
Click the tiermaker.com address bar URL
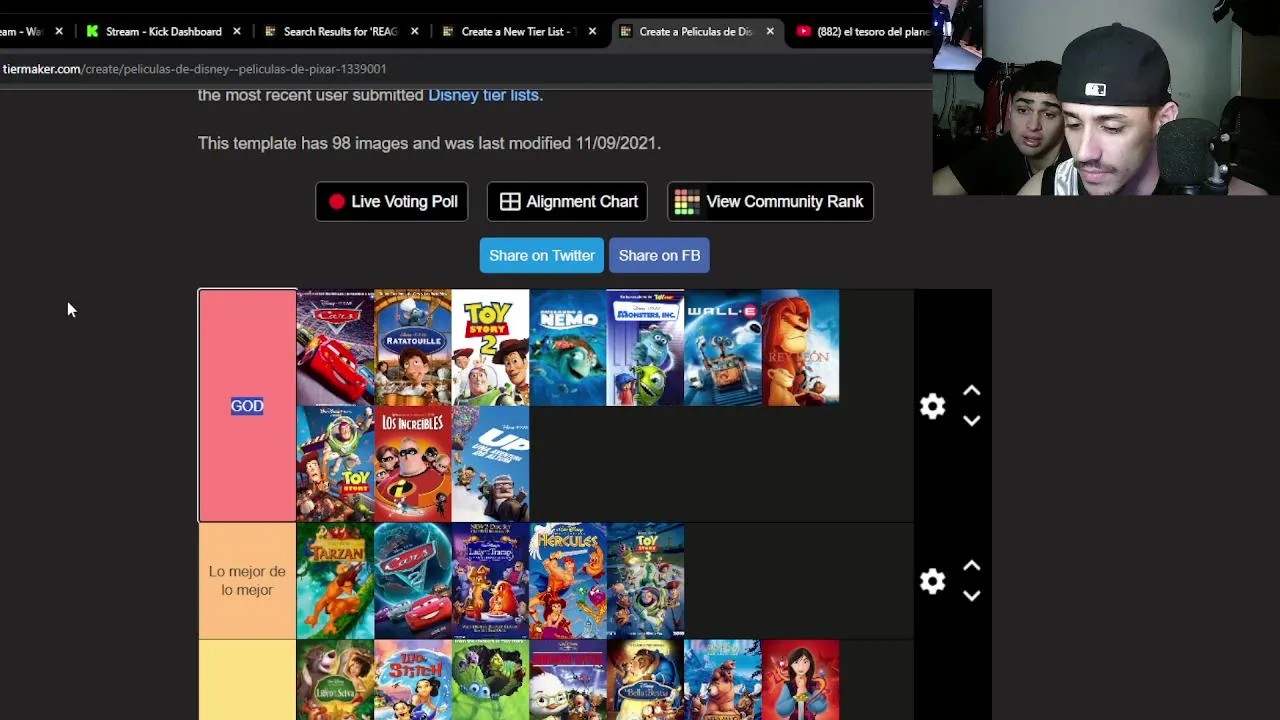[194, 69]
